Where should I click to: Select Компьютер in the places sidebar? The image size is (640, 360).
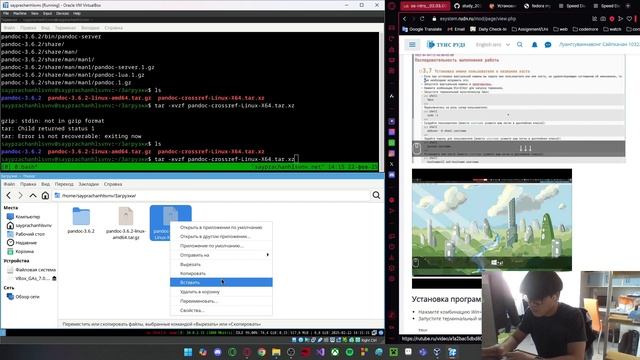click(x=23, y=217)
